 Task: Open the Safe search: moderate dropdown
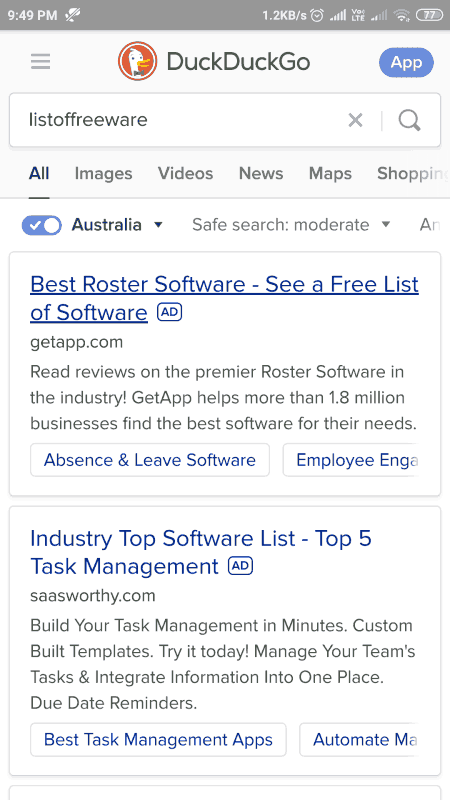tap(291, 224)
